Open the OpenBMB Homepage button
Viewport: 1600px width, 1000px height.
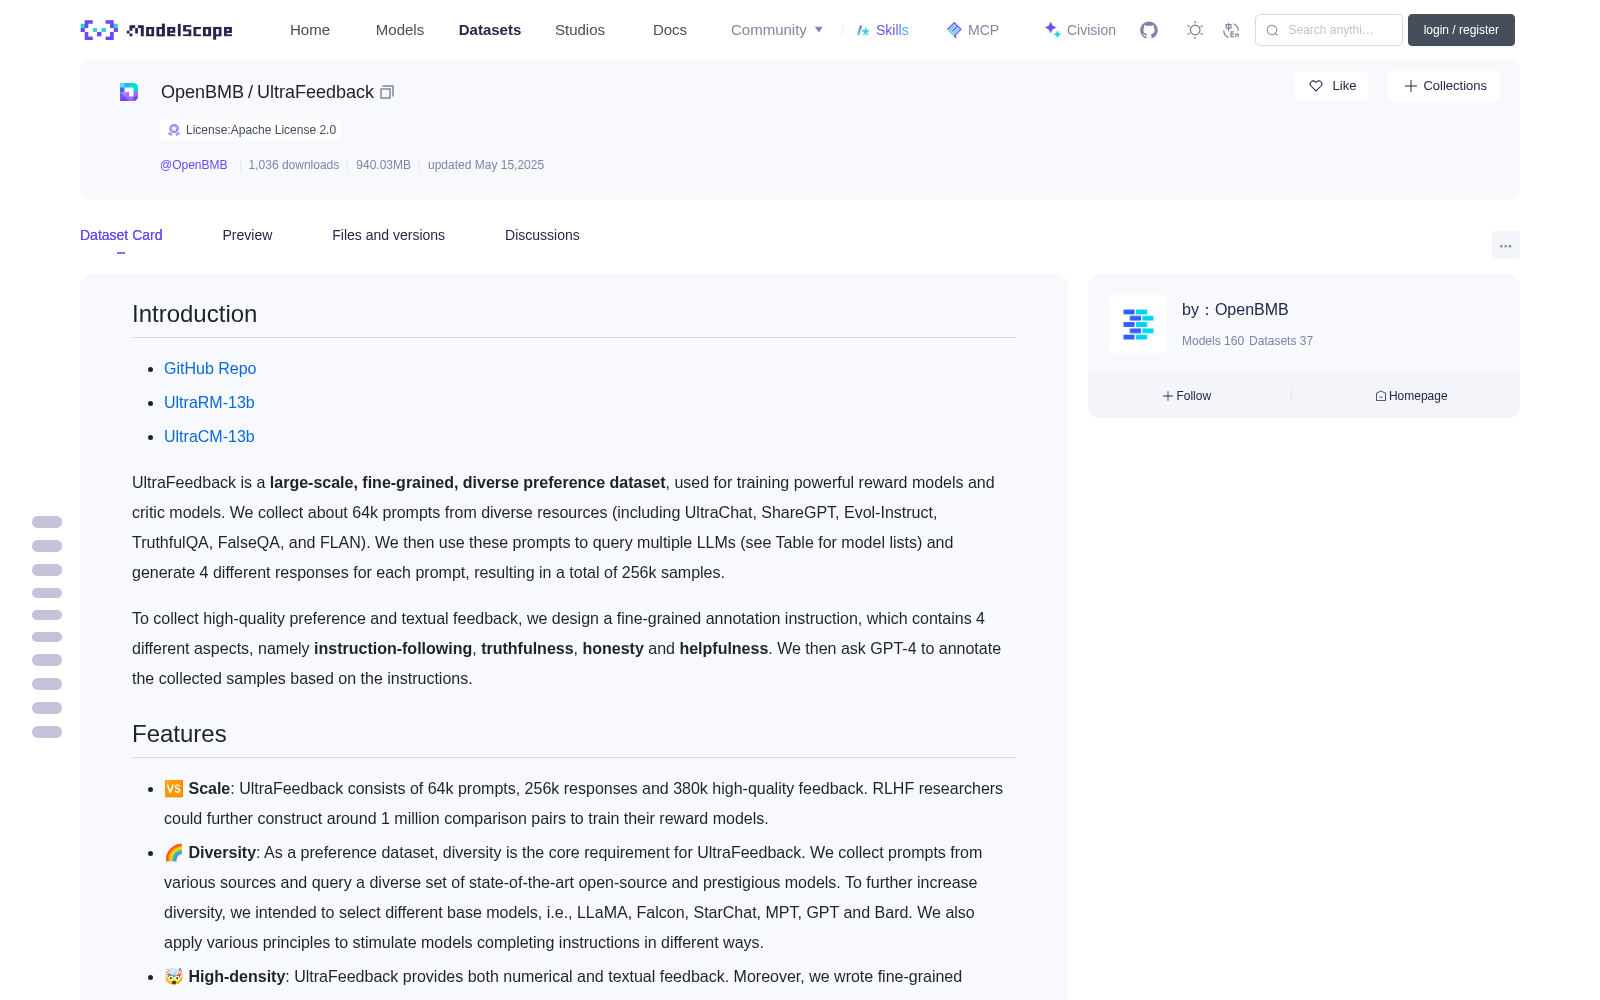click(x=1411, y=396)
